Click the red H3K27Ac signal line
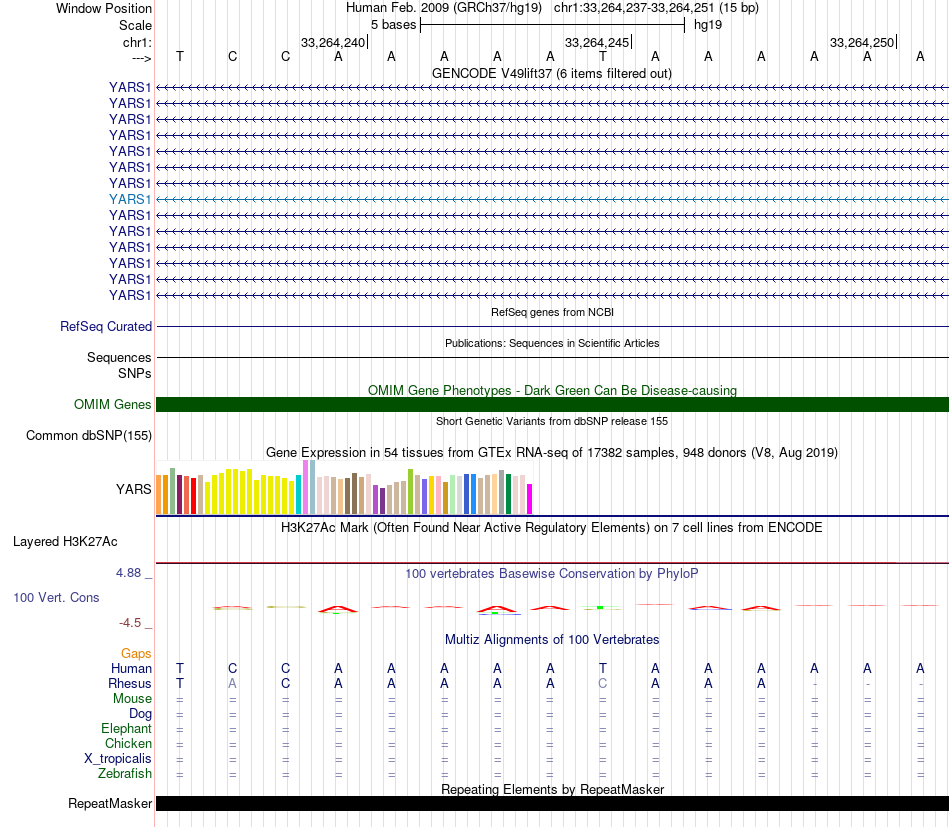 (x=552, y=563)
